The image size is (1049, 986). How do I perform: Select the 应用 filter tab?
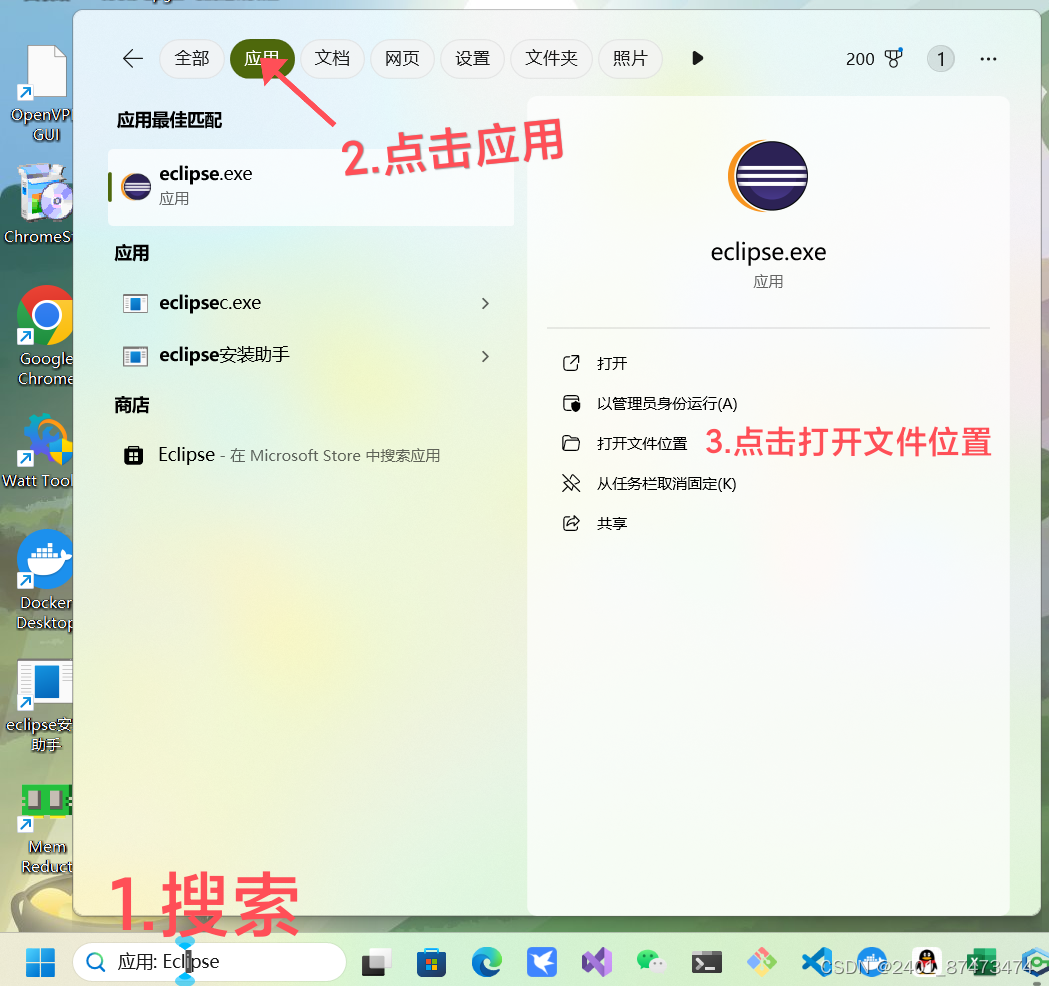click(x=262, y=59)
